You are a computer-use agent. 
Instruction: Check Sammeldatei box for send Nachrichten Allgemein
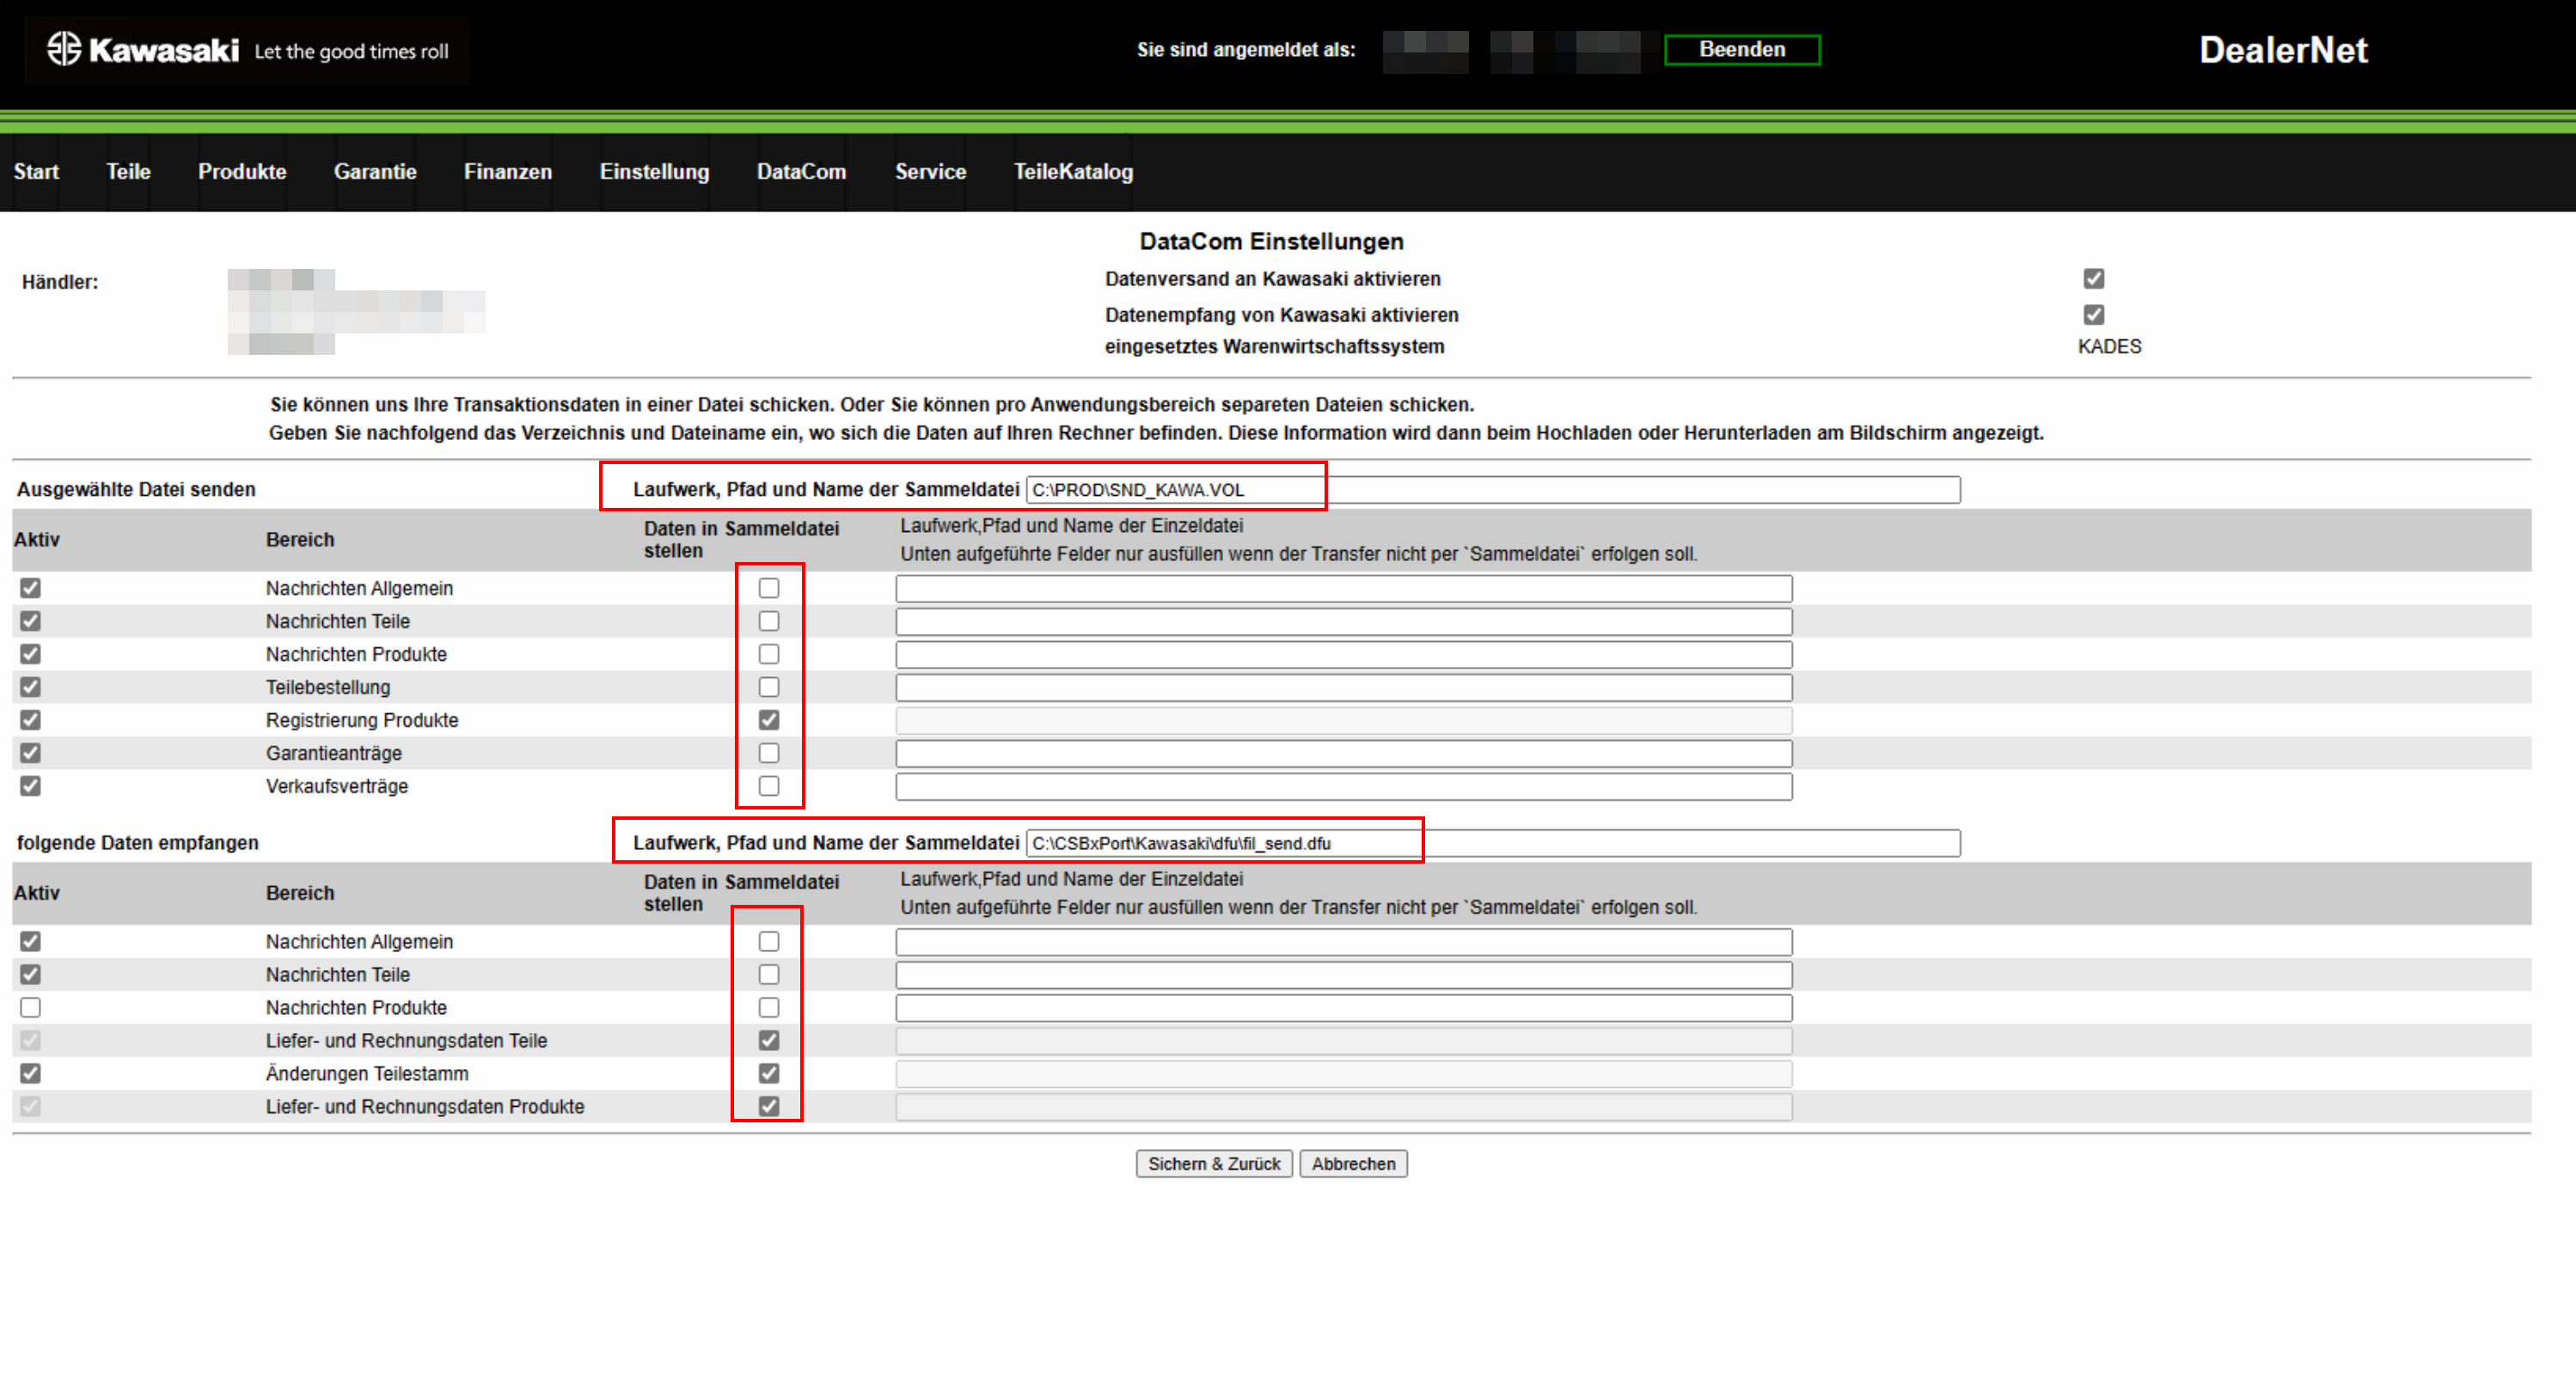[769, 588]
